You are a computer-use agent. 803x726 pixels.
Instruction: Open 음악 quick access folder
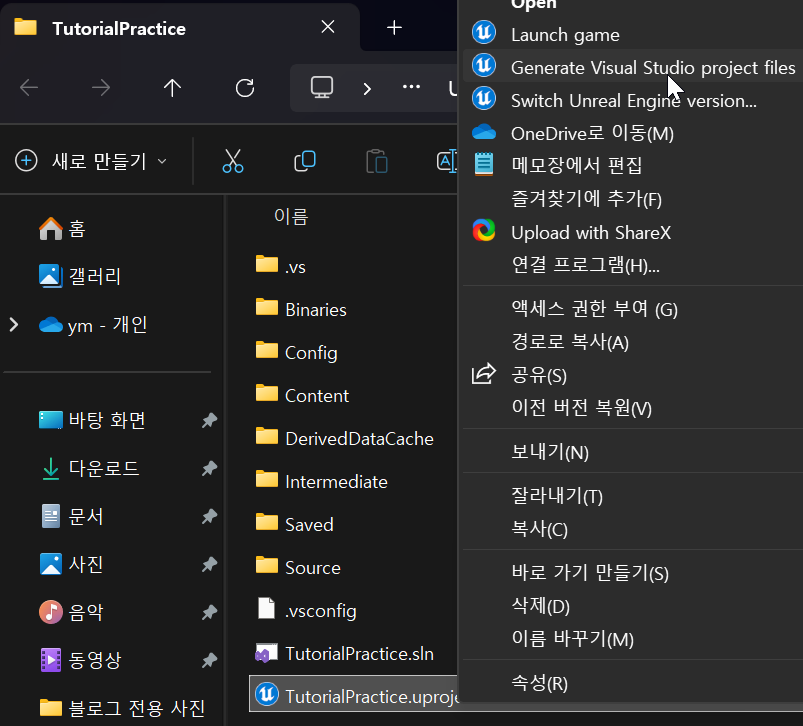(72, 612)
